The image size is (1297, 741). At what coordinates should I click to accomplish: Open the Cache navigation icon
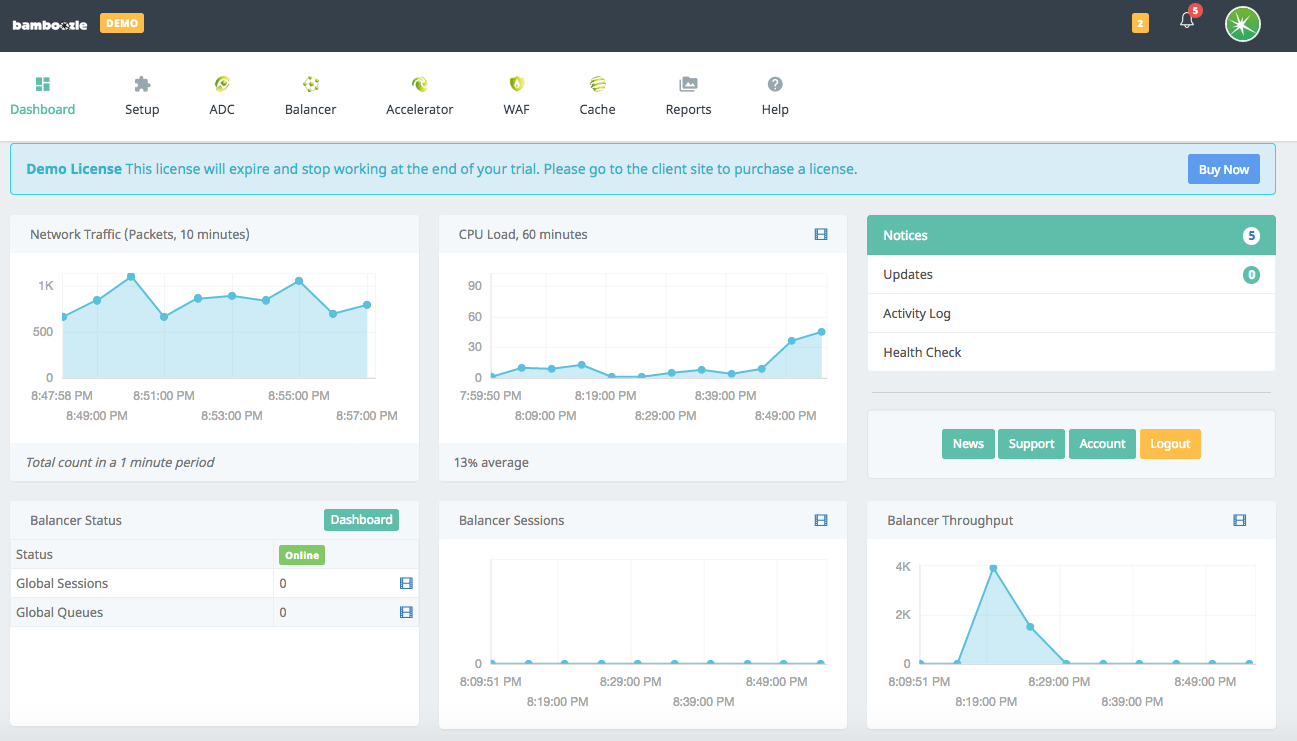coord(597,84)
